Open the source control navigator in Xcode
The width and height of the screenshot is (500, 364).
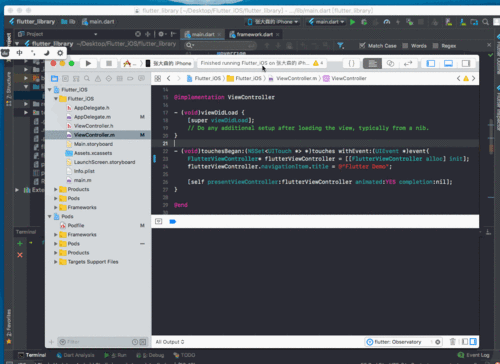pyautogui.click(x=65, y=78)
